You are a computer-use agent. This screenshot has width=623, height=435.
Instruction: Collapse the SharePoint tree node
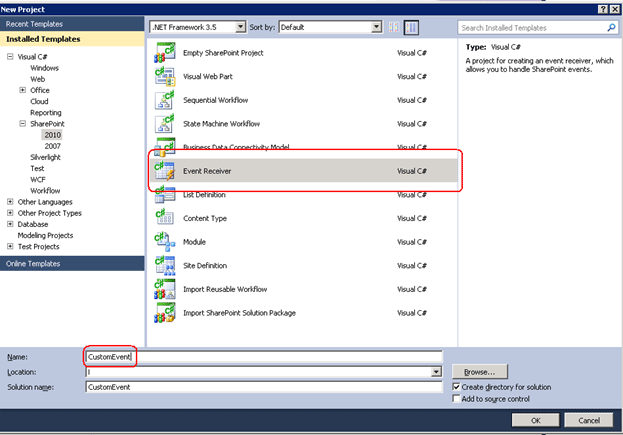click(x=23, y=124)
